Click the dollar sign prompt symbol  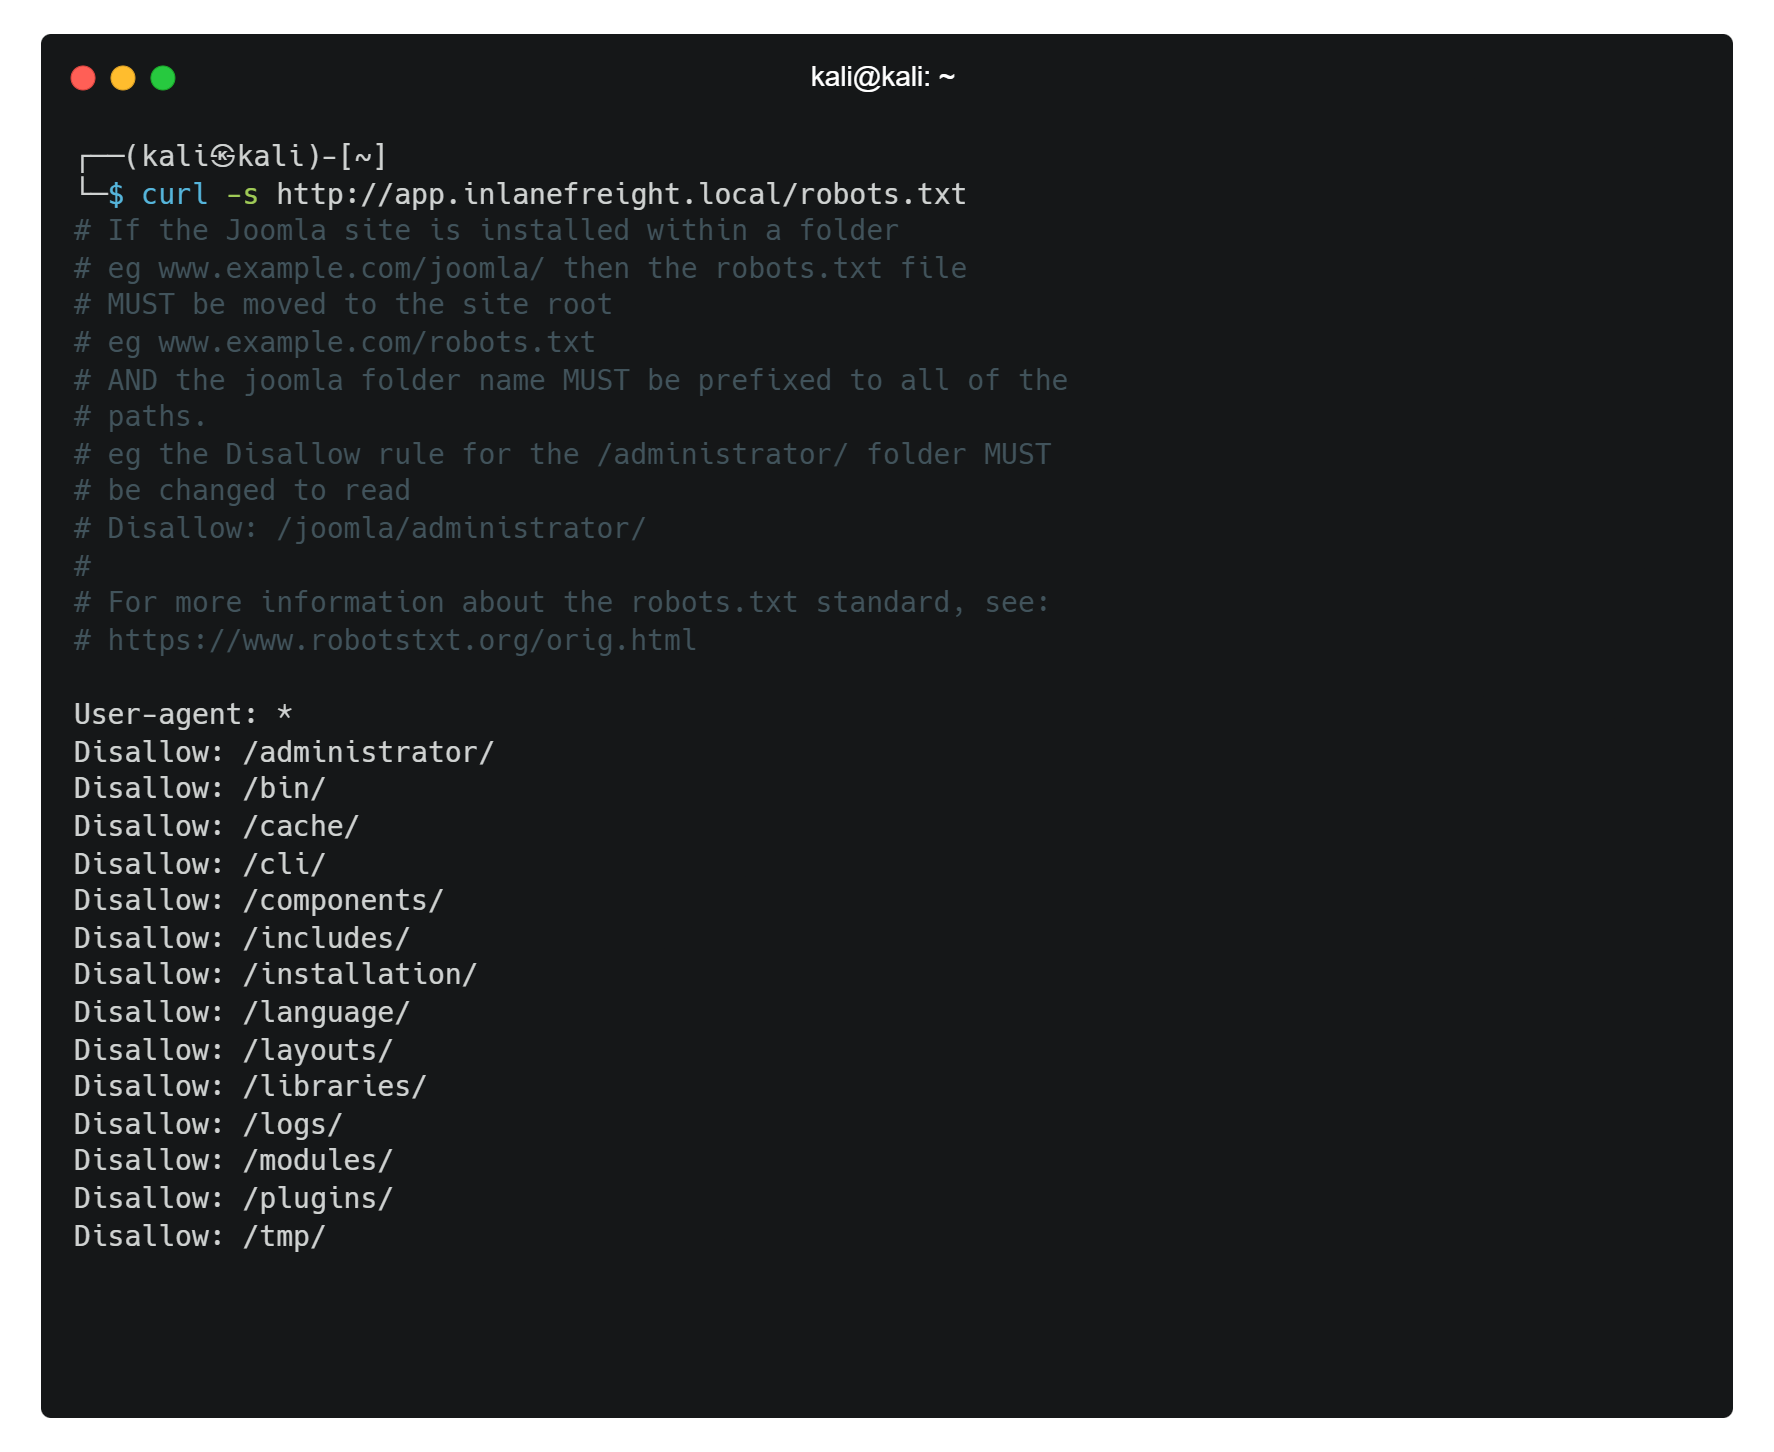116,194
